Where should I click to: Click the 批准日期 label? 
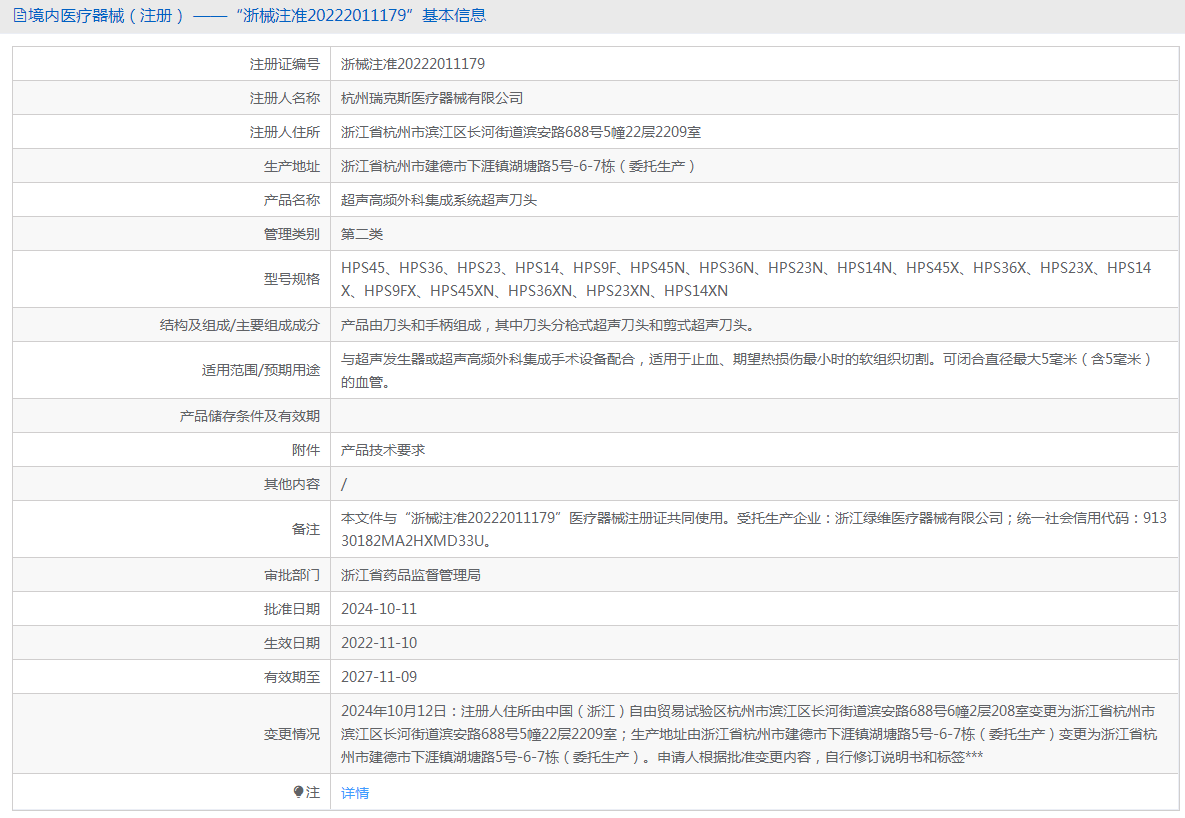pyautogui.click(x=292, y=609)
